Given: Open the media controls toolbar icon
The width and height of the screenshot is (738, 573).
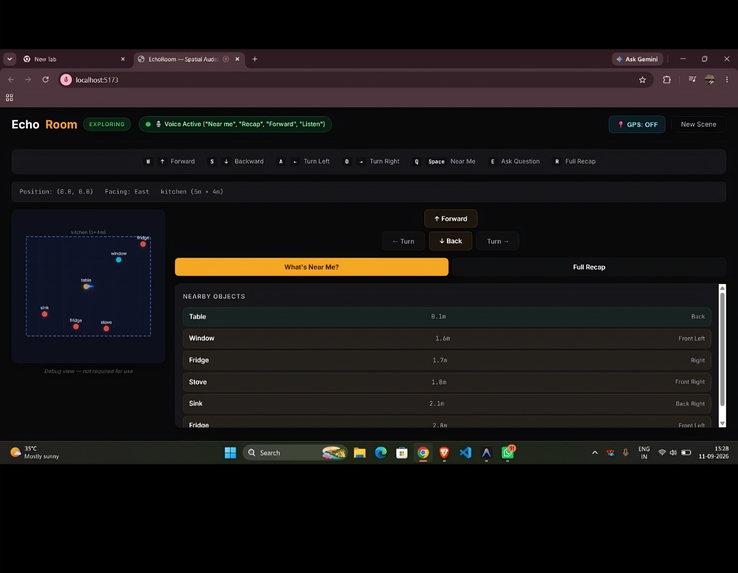Looking at the screenshot, I should click(692, 80).
